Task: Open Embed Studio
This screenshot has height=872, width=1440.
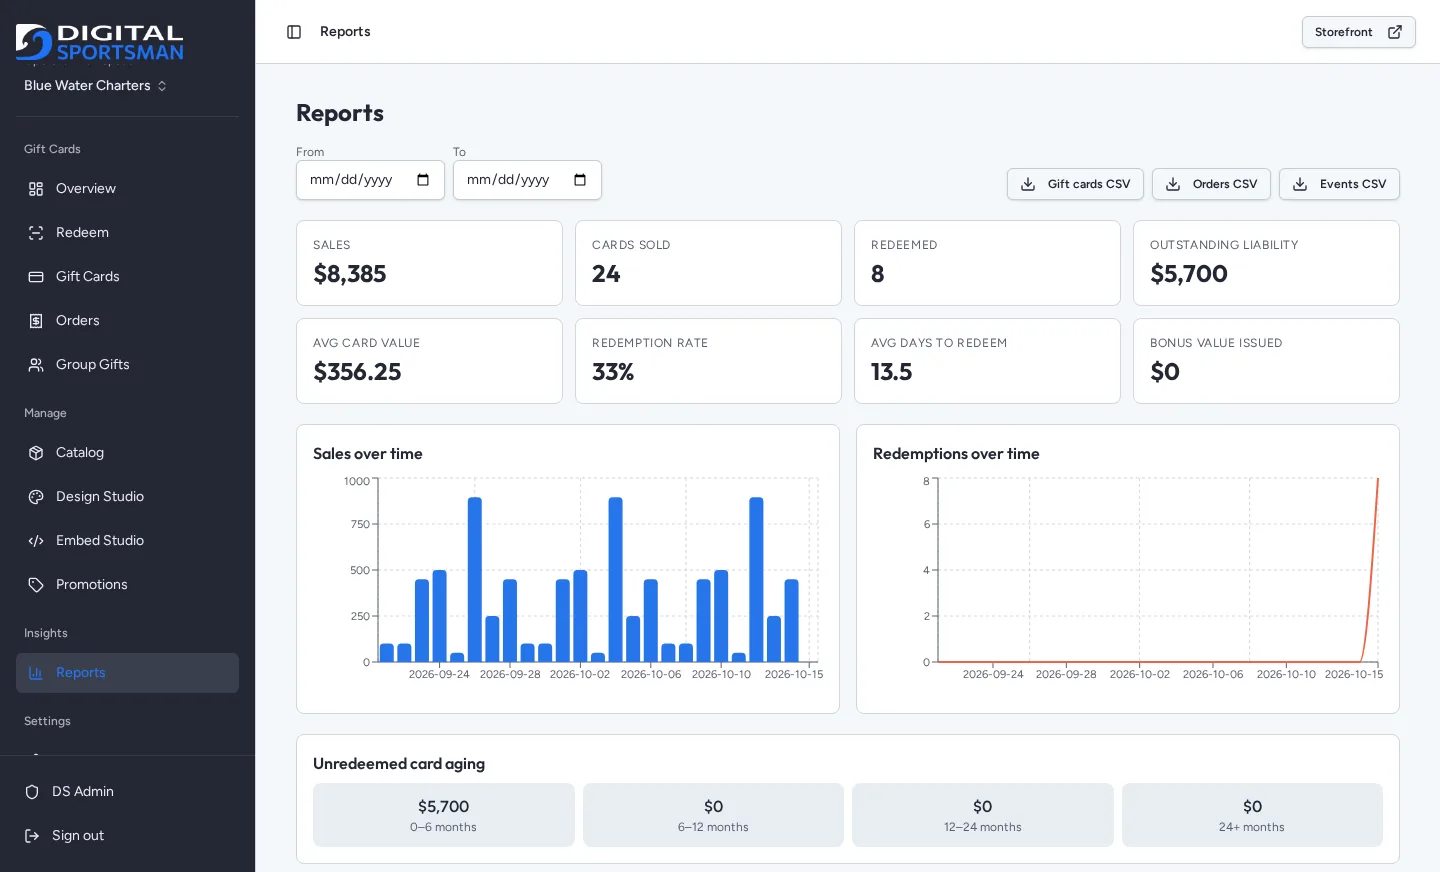Action: [x=127, y=541]
